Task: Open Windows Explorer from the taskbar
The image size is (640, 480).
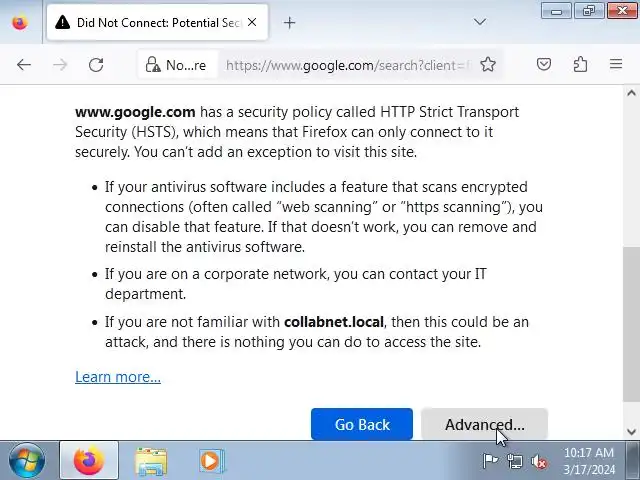Action: 151,461
